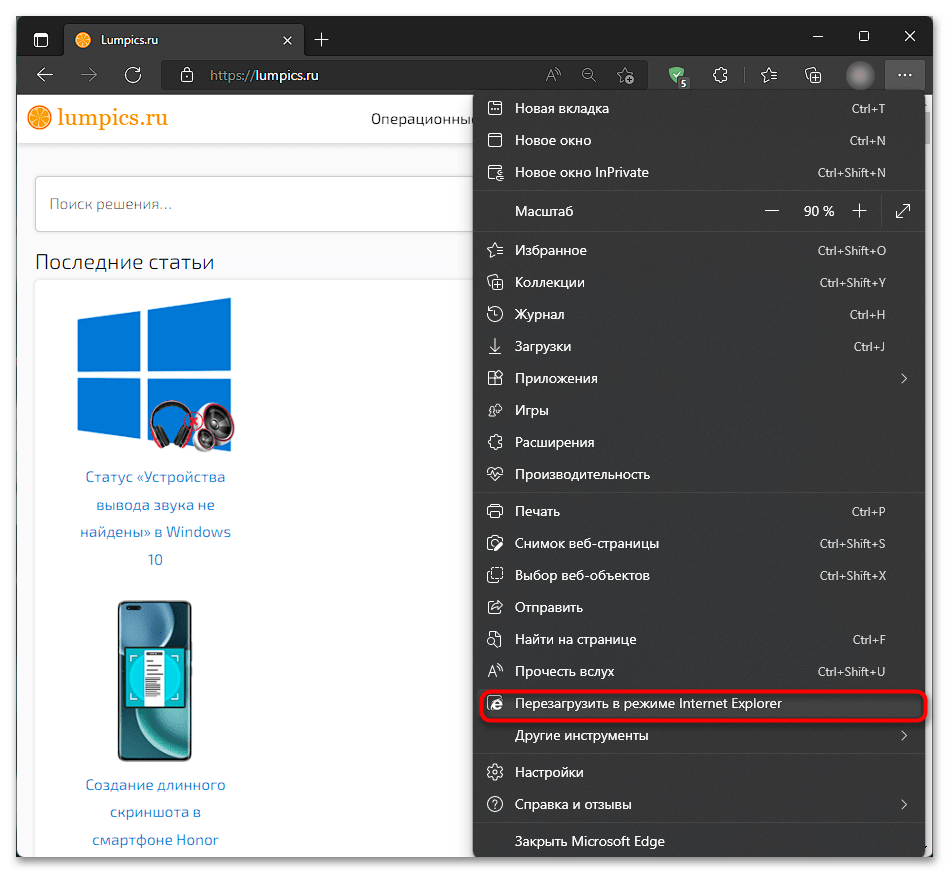Open the user profile avatar
949x873 pixels.
860,76
